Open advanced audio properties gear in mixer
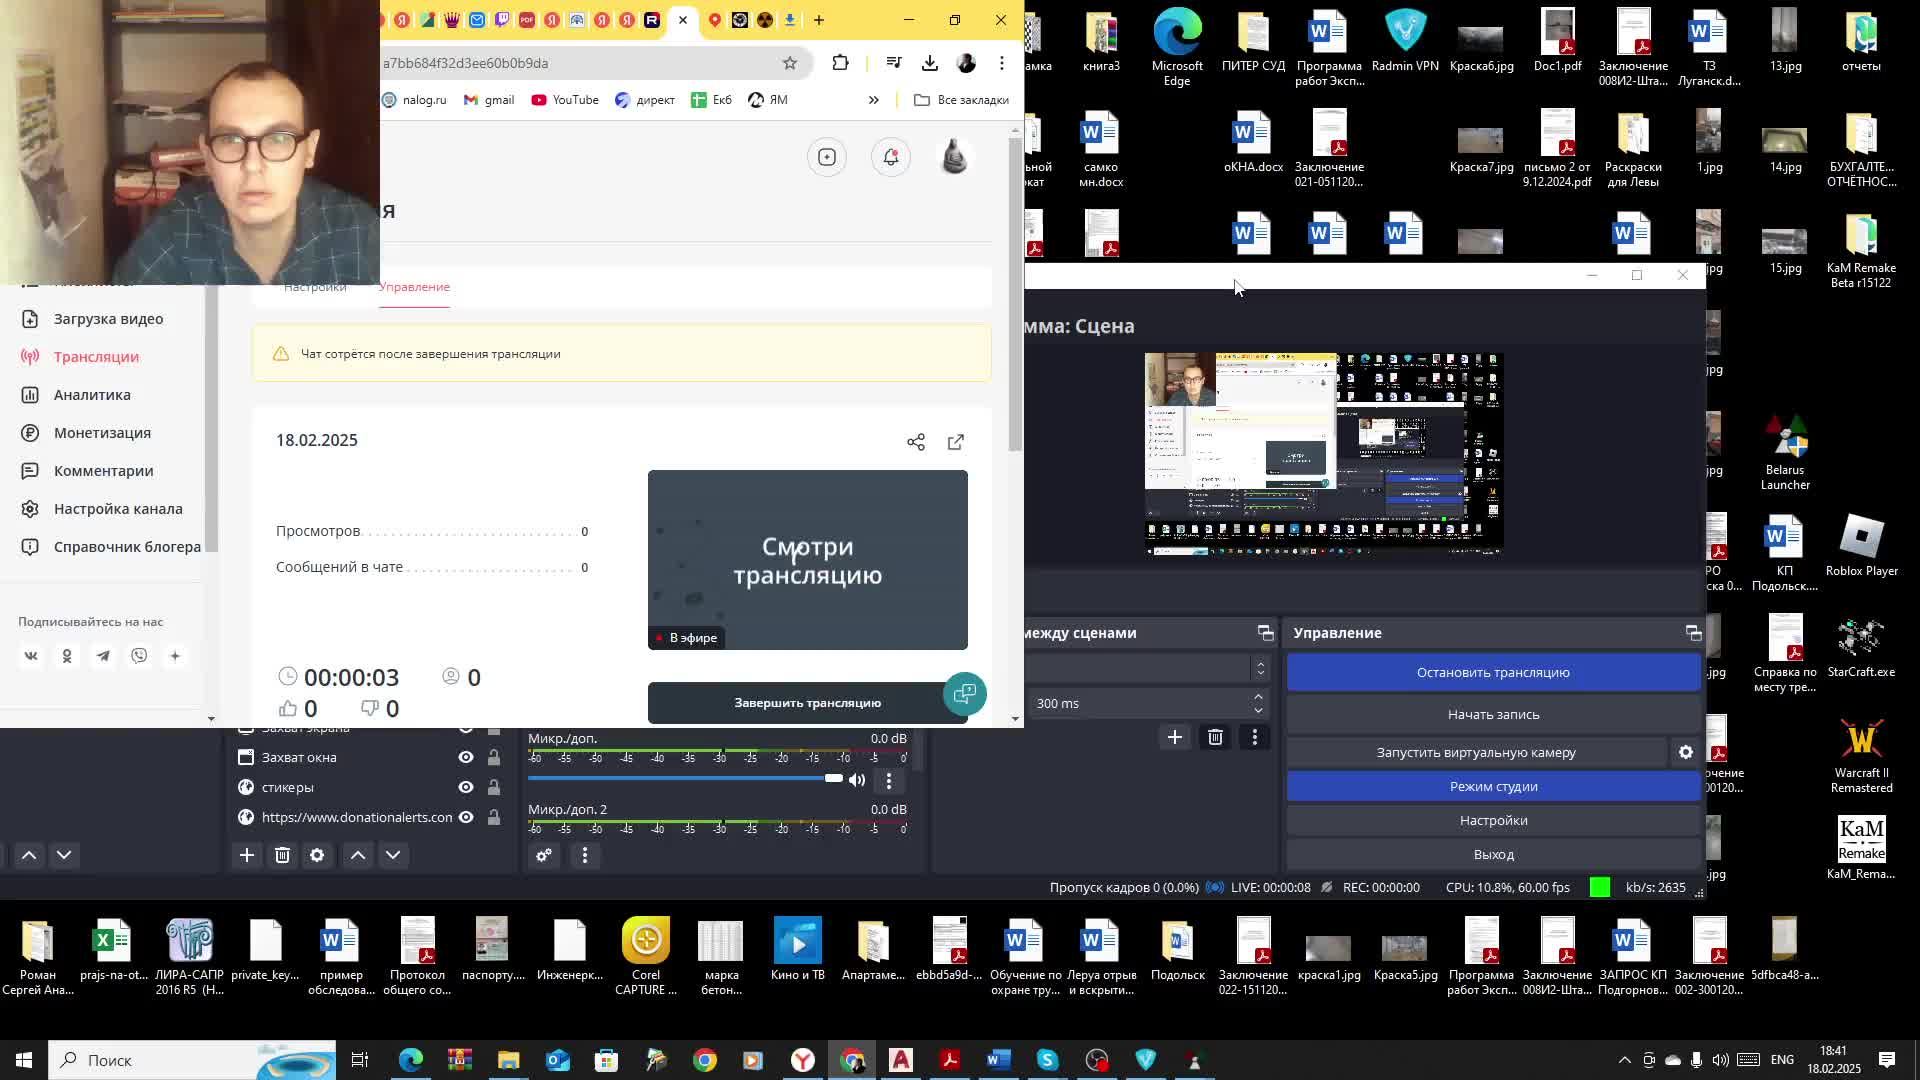The height and width of the screenshot is (1080, 1920). pyautogui.click(x=544, y=855)
